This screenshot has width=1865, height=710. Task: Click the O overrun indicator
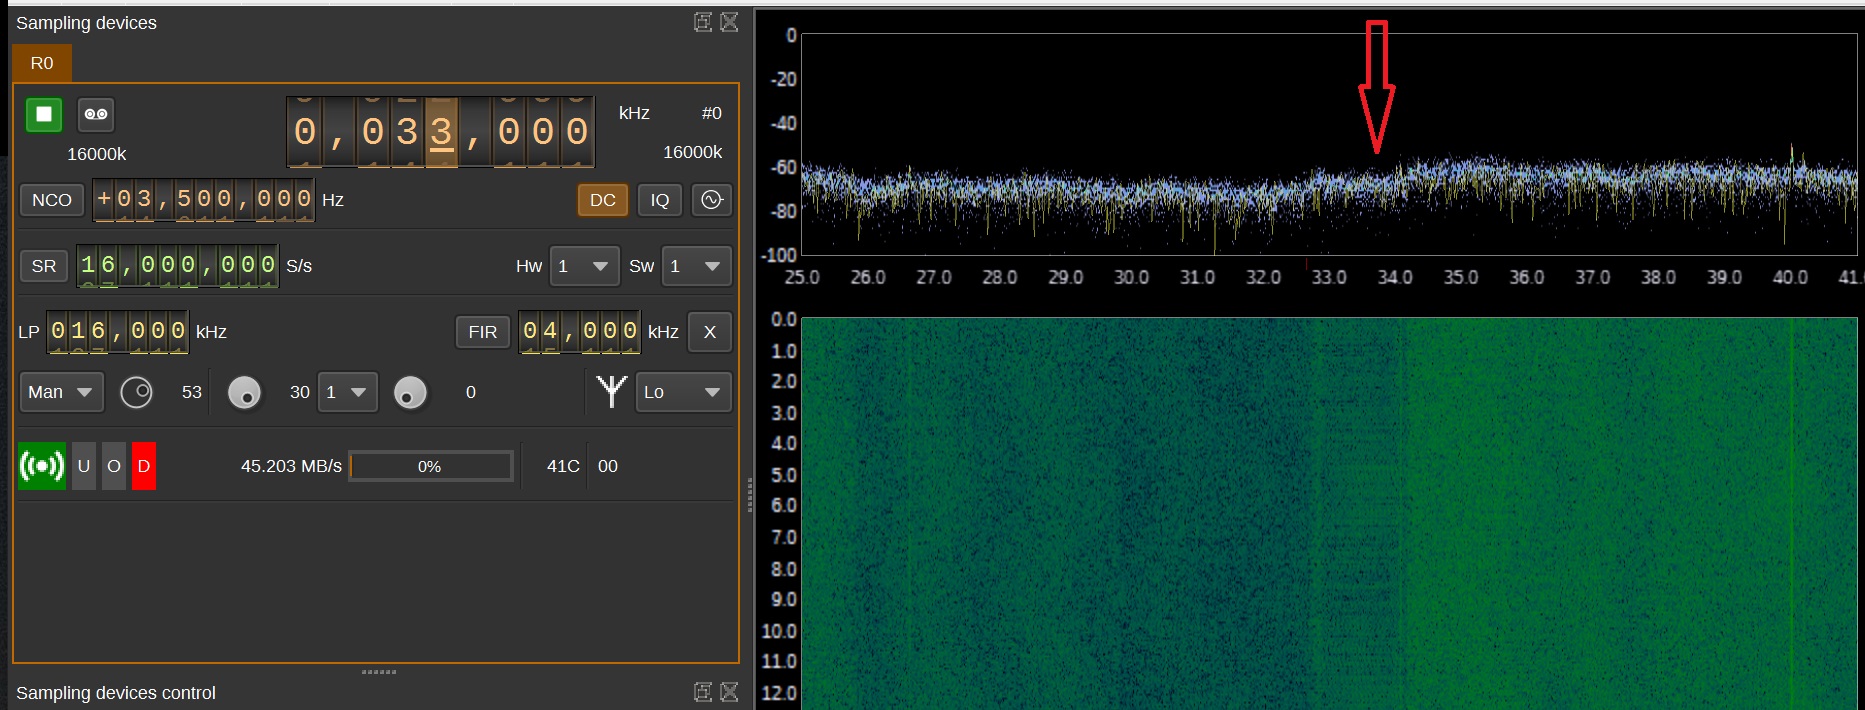[114, 466]
